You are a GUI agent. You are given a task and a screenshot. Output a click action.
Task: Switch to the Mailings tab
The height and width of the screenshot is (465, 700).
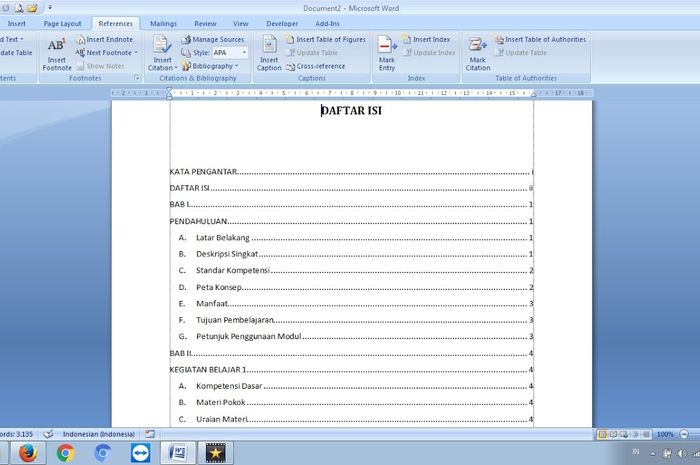[163, 23]
